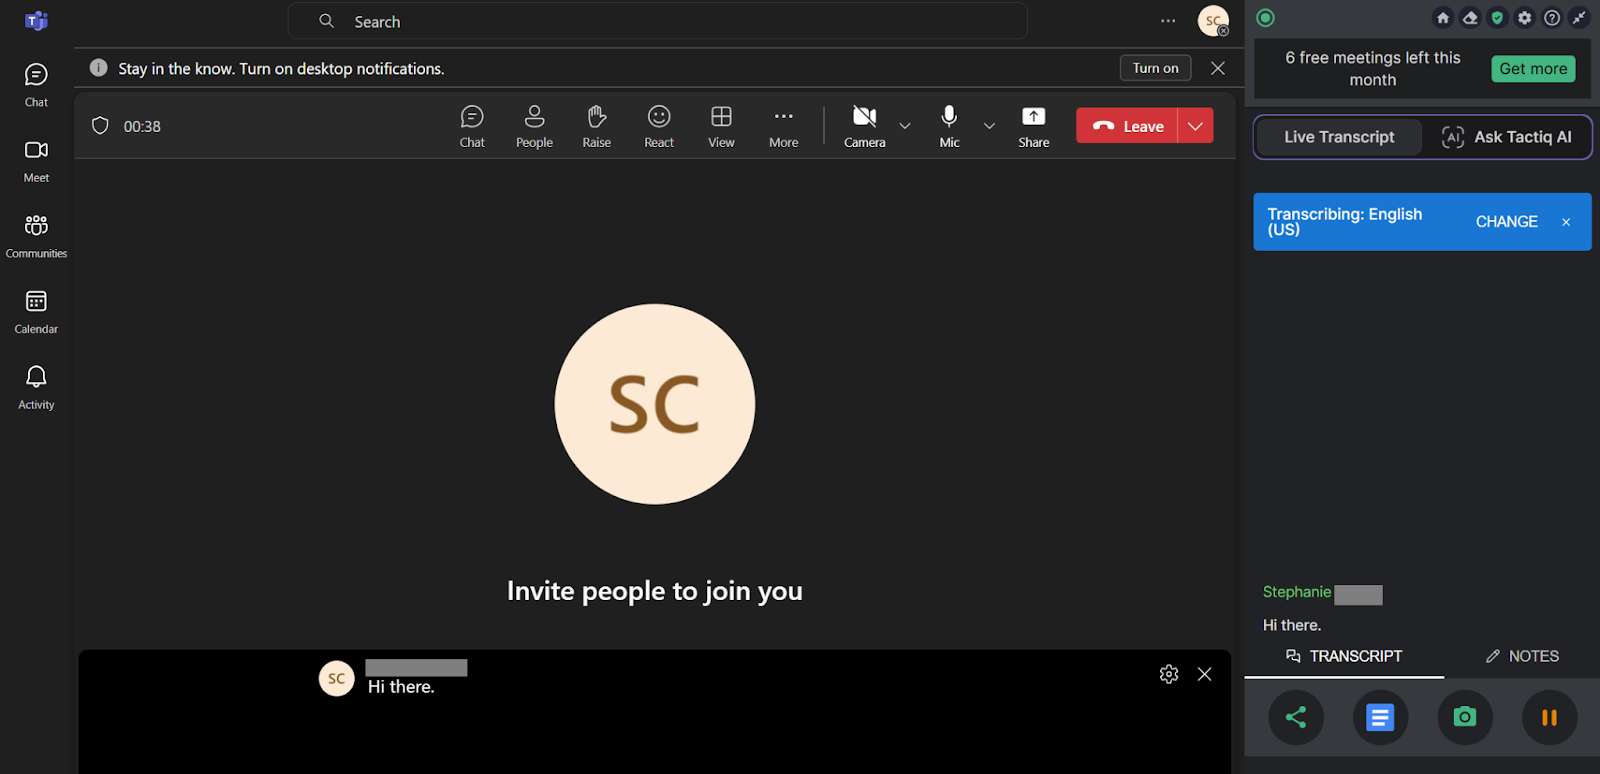Show the People participant list
Image resolution: width=1600 pixels, height=774 pixels.
[x=534, y=126]
